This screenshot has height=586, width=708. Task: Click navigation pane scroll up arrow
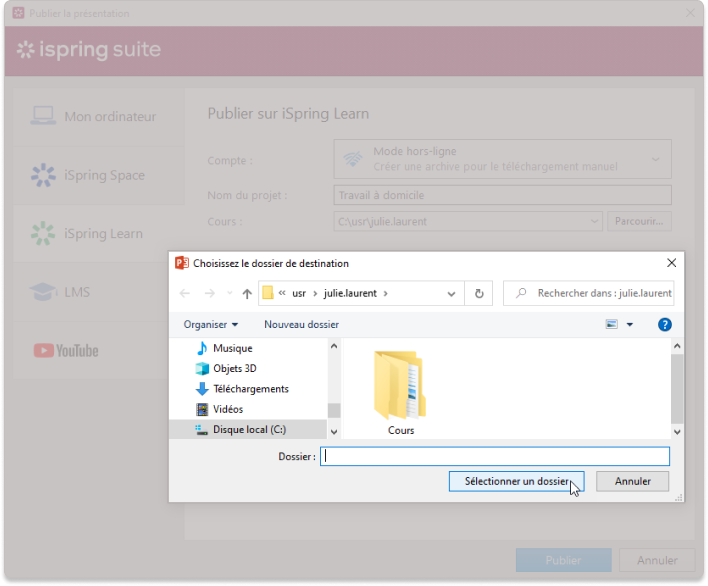[334, 346]
